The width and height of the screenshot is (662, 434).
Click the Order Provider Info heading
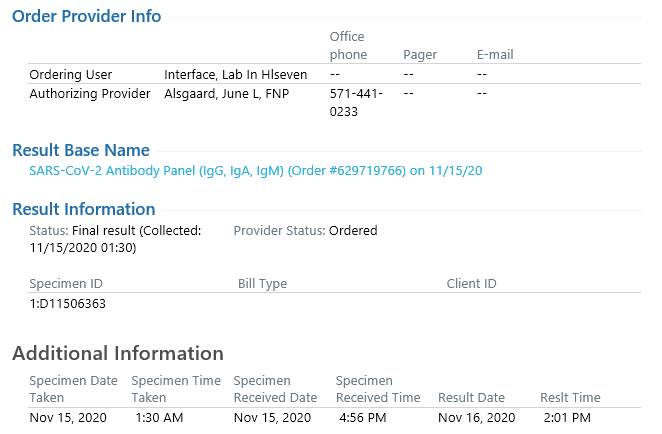pyautogui.click(x=87, y=16)
